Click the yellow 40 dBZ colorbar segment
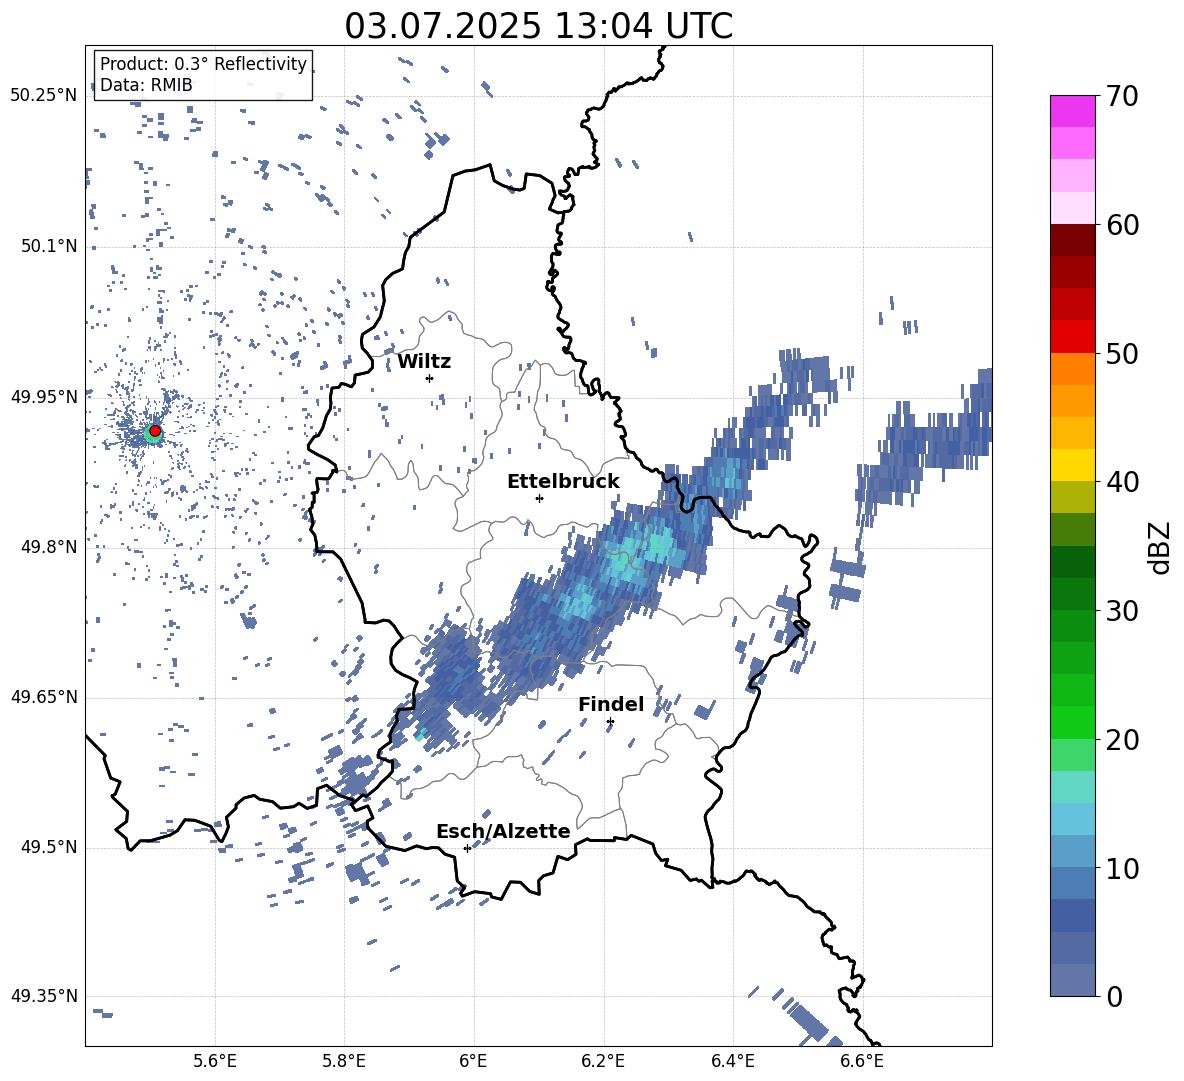 (1072, 465)
